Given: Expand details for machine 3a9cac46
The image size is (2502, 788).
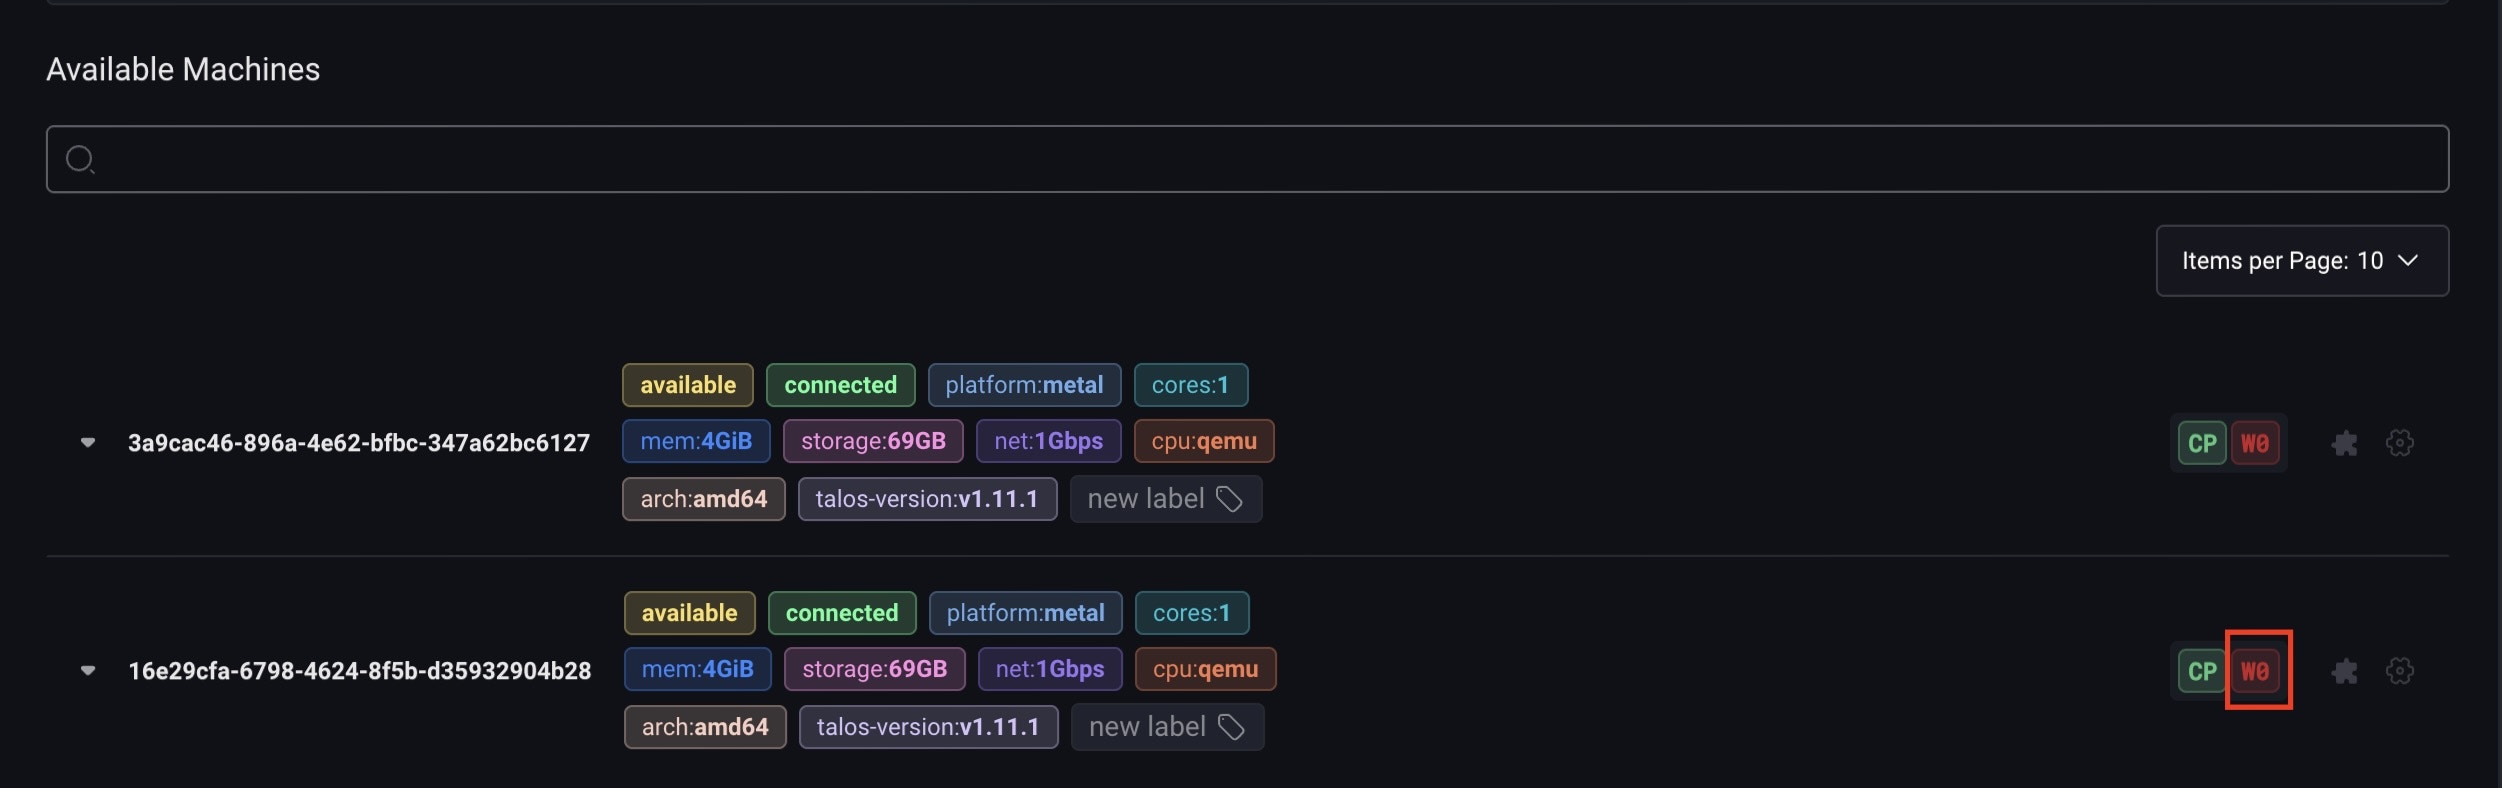Looking at the screenshot, I should pos(88,442).
